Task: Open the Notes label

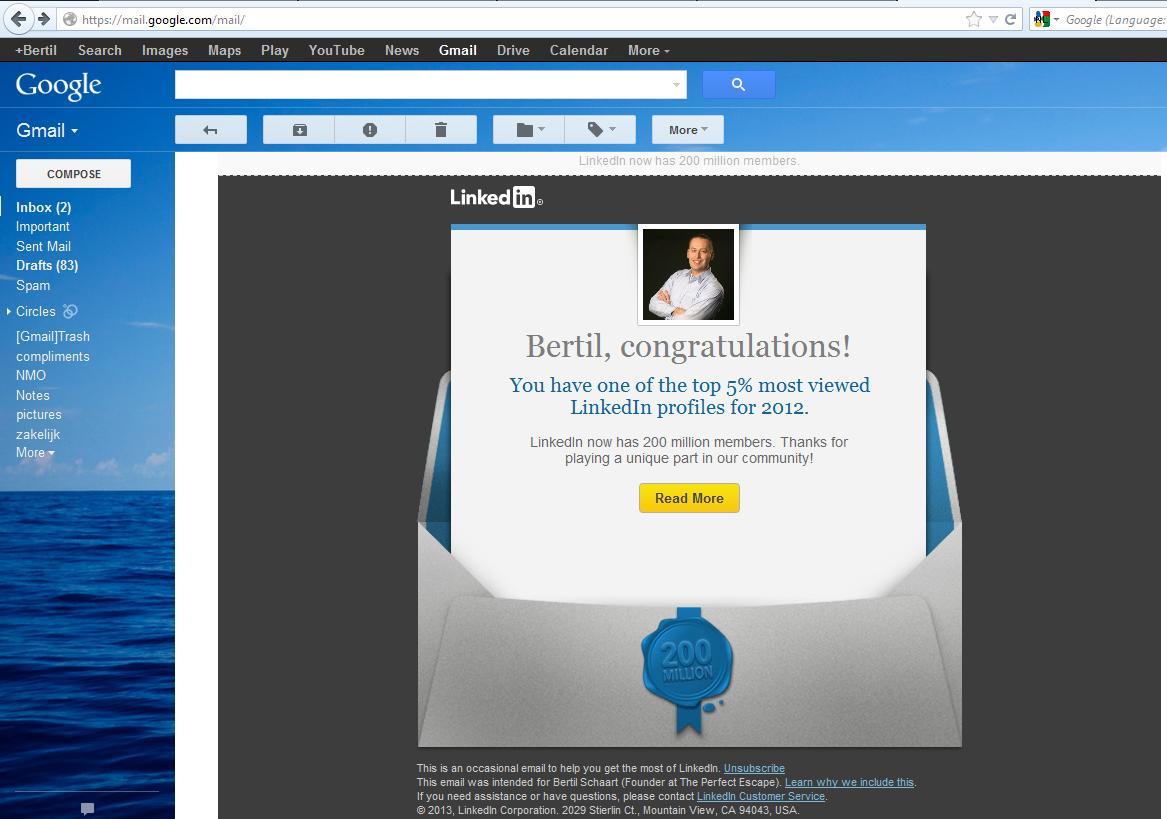Action: (x=33, y=395)
